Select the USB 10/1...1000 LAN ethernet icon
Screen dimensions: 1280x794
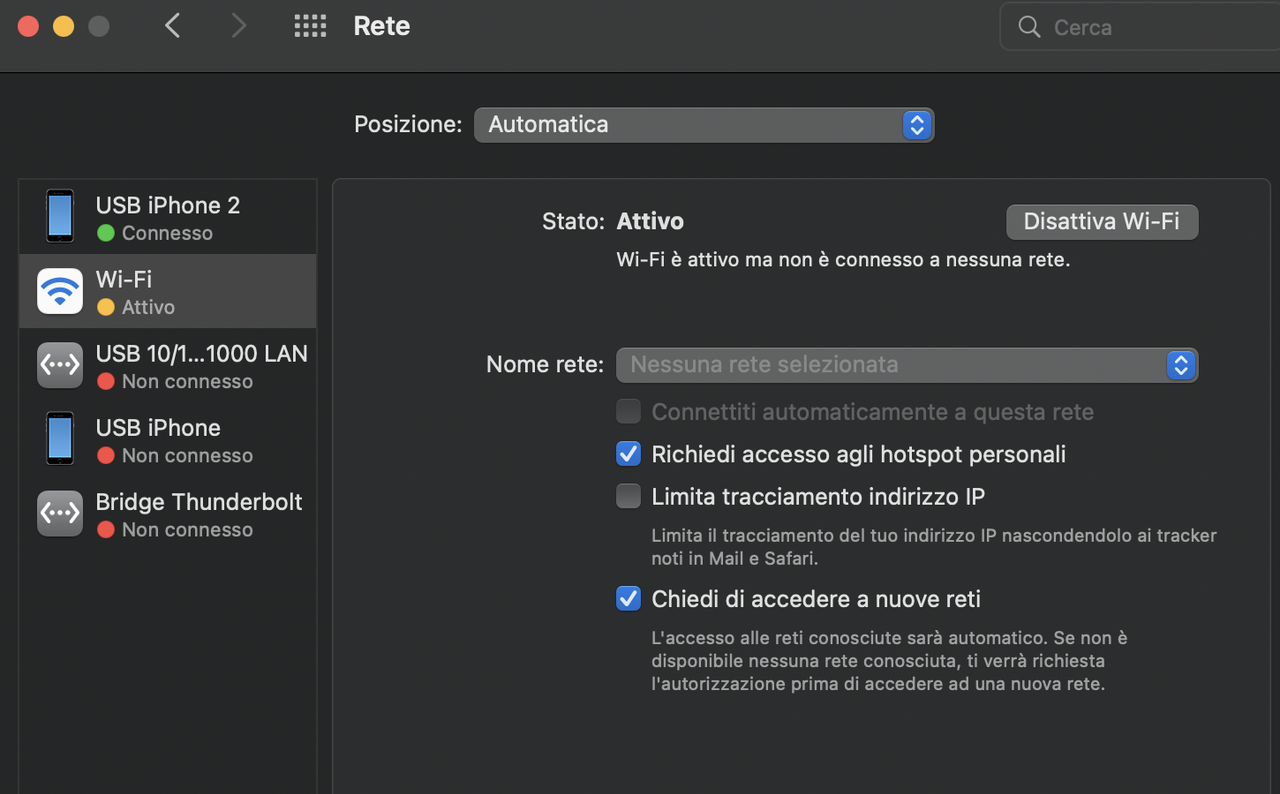pyautogui.click(x=60, y=365)
